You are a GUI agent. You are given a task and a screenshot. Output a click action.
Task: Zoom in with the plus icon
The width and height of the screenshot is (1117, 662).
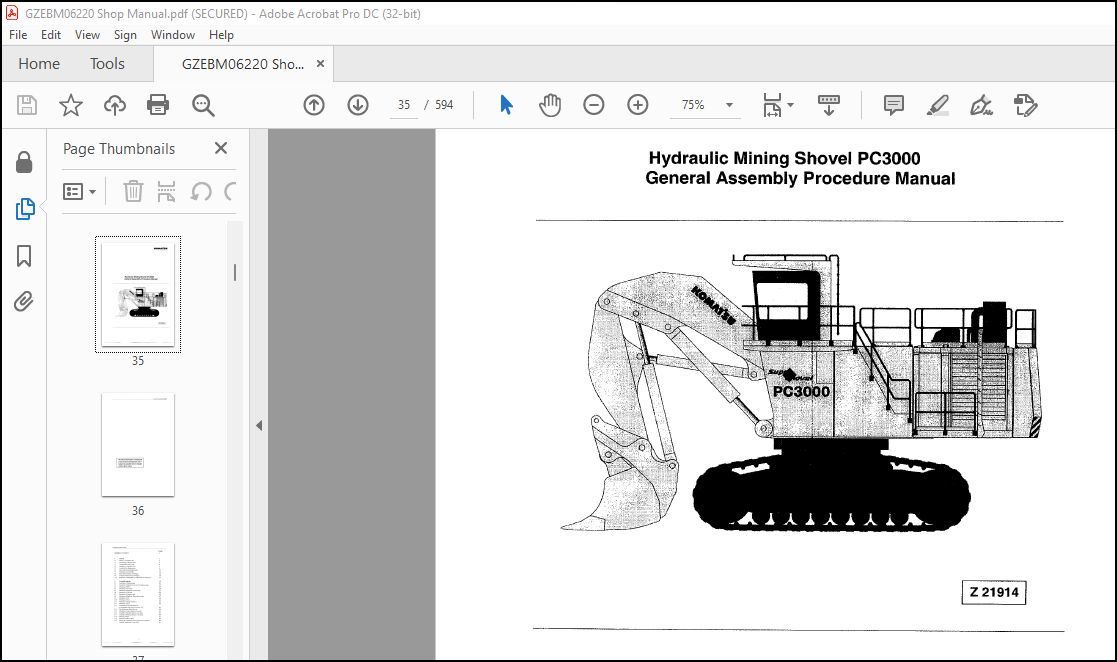point(638,105)
